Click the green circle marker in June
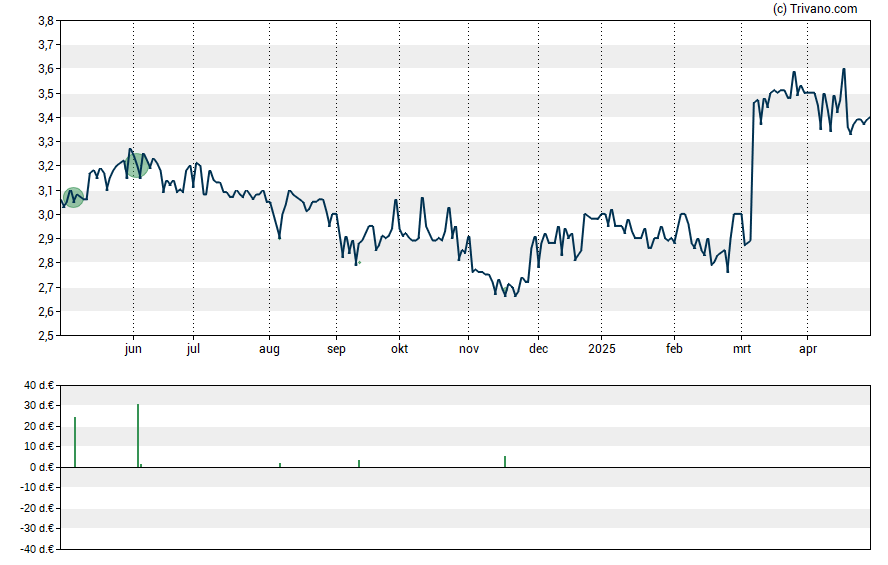 coord(136,165)
